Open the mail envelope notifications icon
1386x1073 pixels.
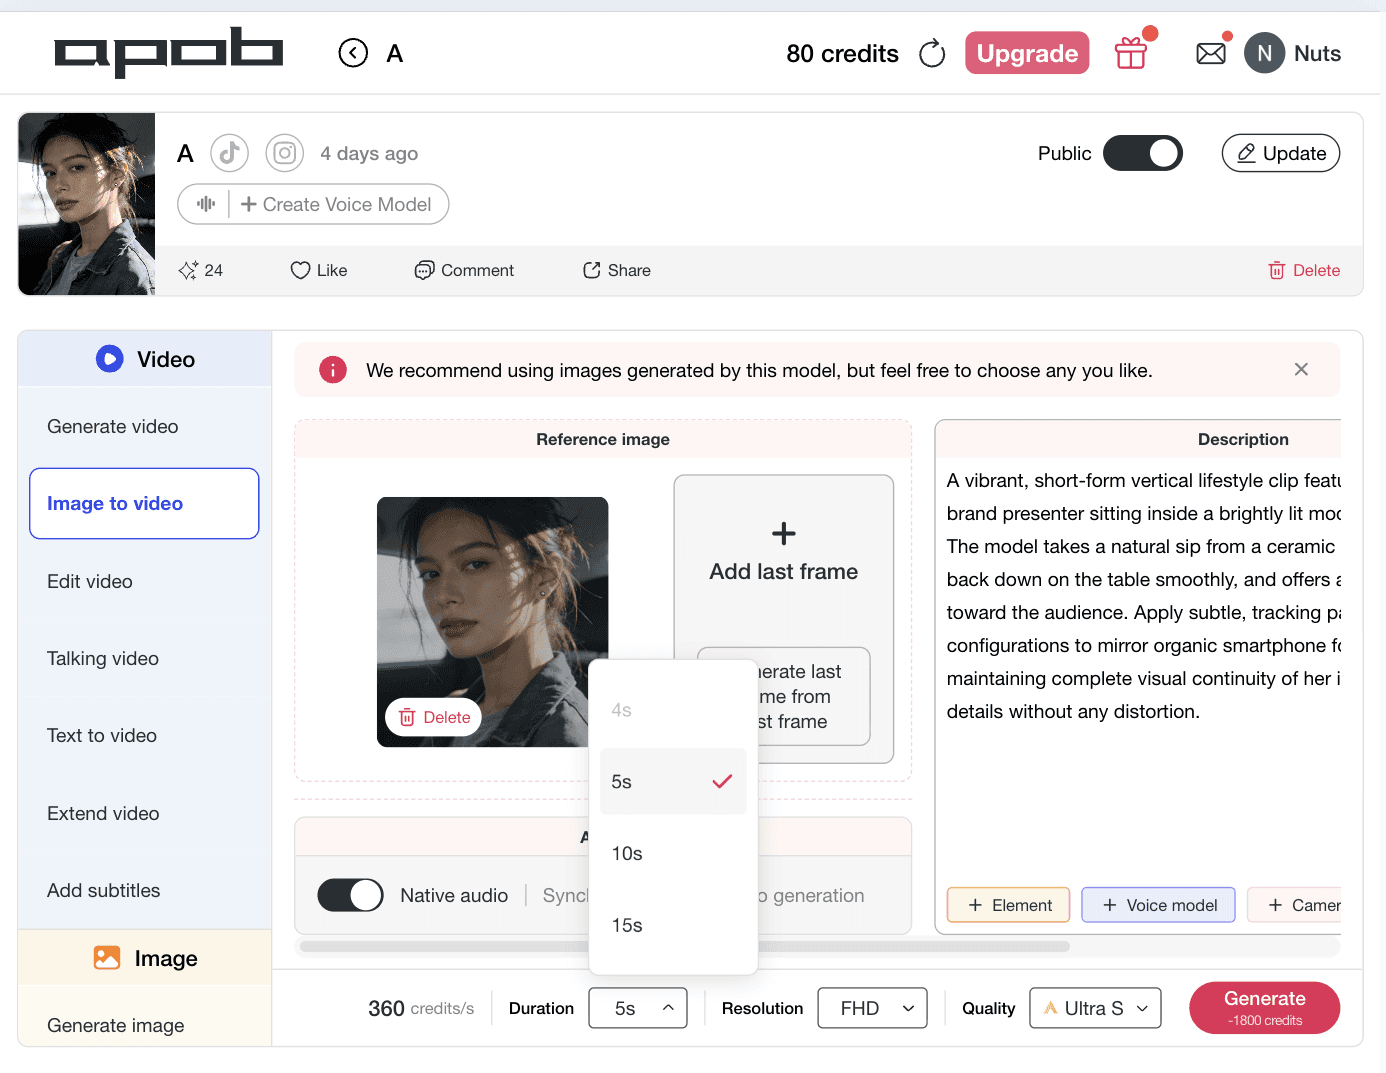tap(1211, 53)
